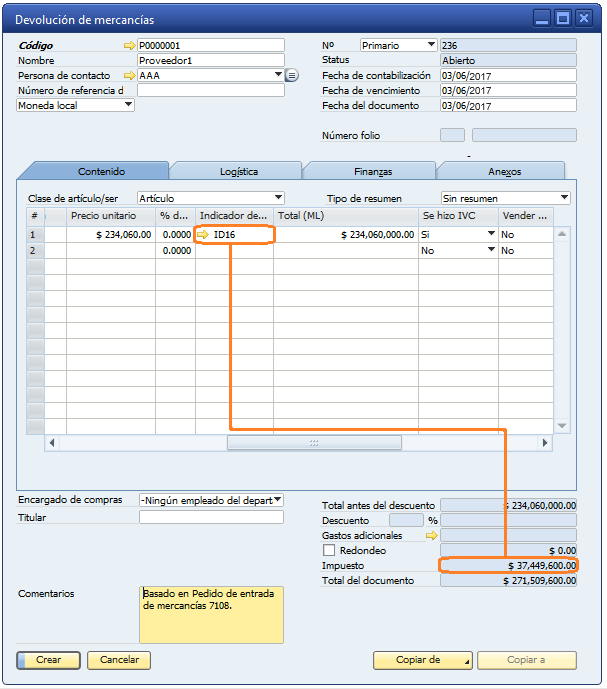The image size is (607, 689).
Task: Open contact link arrow next to AAA
Action: (x=128, y=75)
